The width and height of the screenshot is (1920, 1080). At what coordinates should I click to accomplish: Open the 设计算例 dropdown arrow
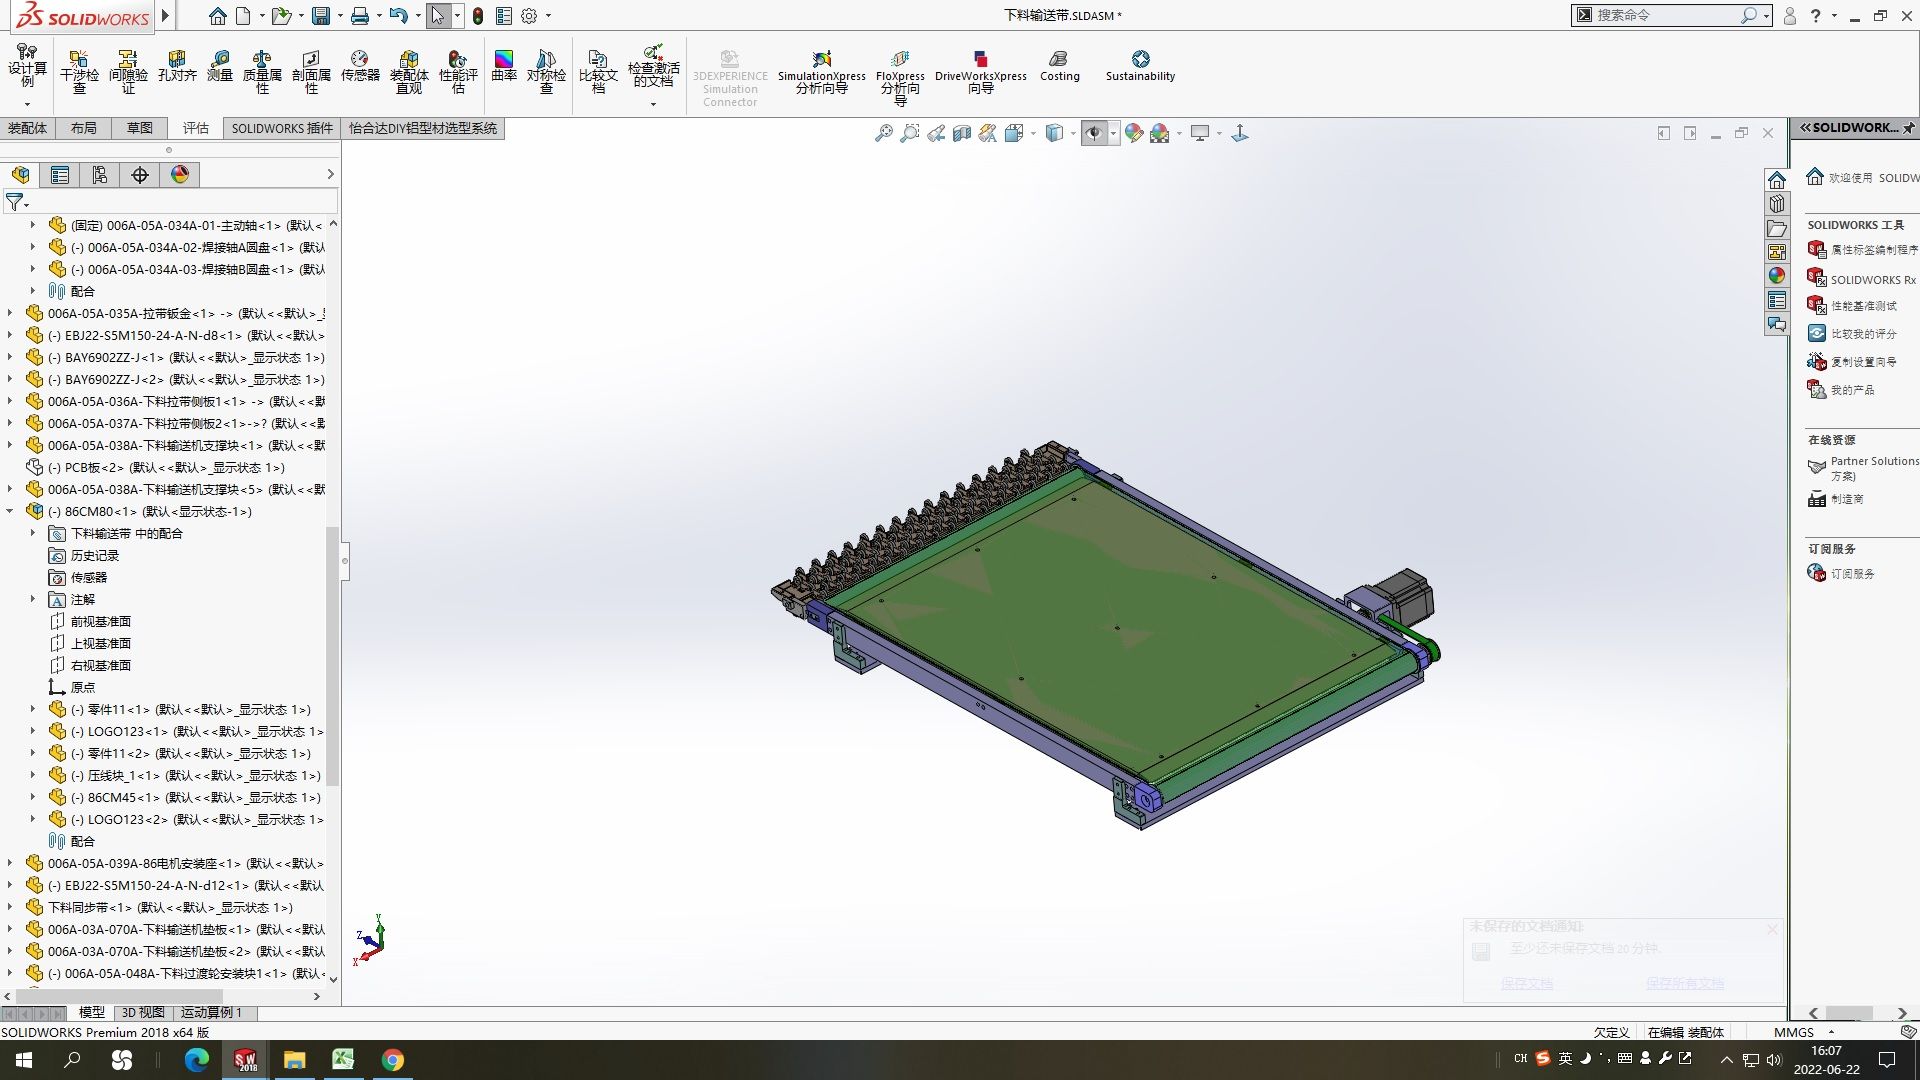tap(27, 104)
